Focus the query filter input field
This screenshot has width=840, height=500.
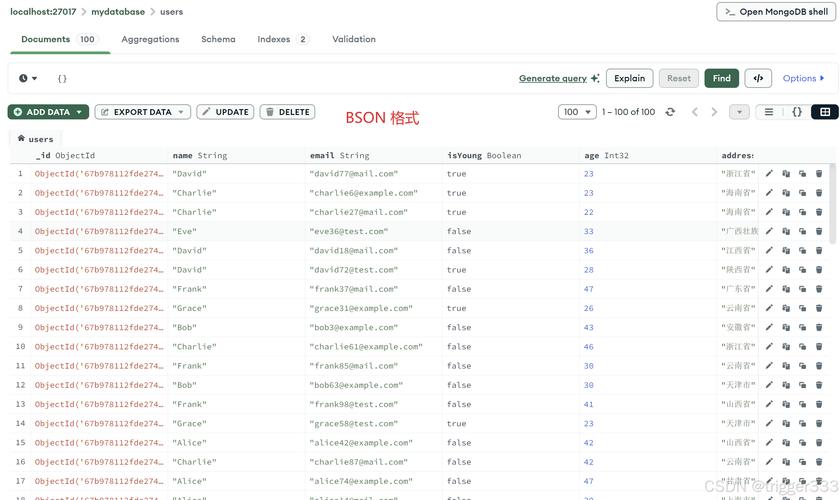coord(284,78)
